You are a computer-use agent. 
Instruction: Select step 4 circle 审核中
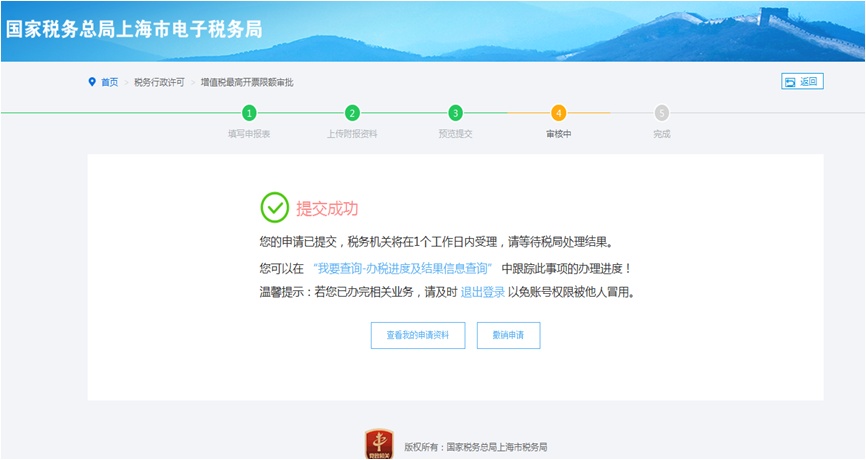click(558, 113)
